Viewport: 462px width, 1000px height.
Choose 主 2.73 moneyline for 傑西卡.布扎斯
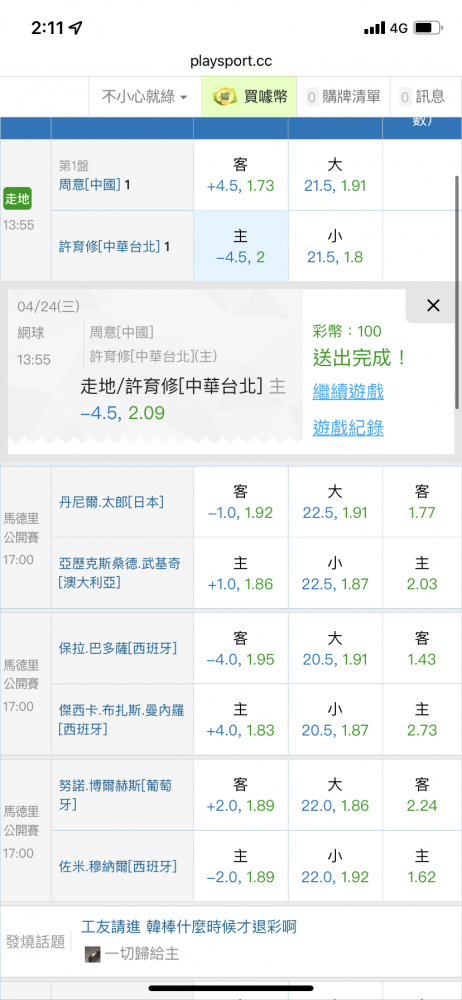click(422, 720)
